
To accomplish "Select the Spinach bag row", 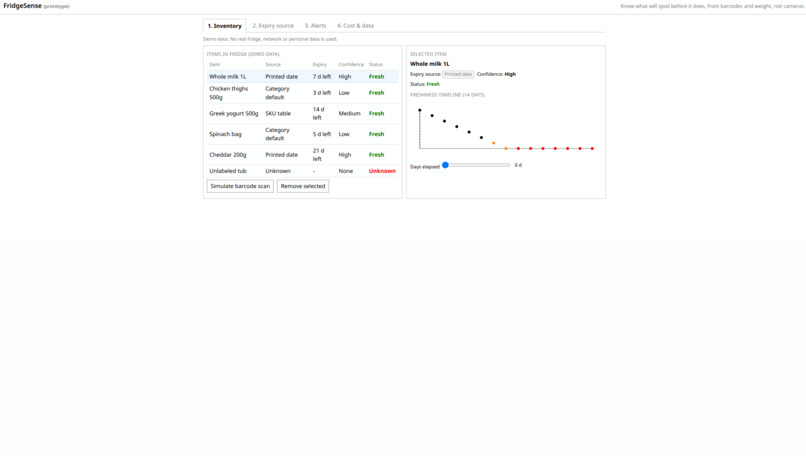I will 302,134.
